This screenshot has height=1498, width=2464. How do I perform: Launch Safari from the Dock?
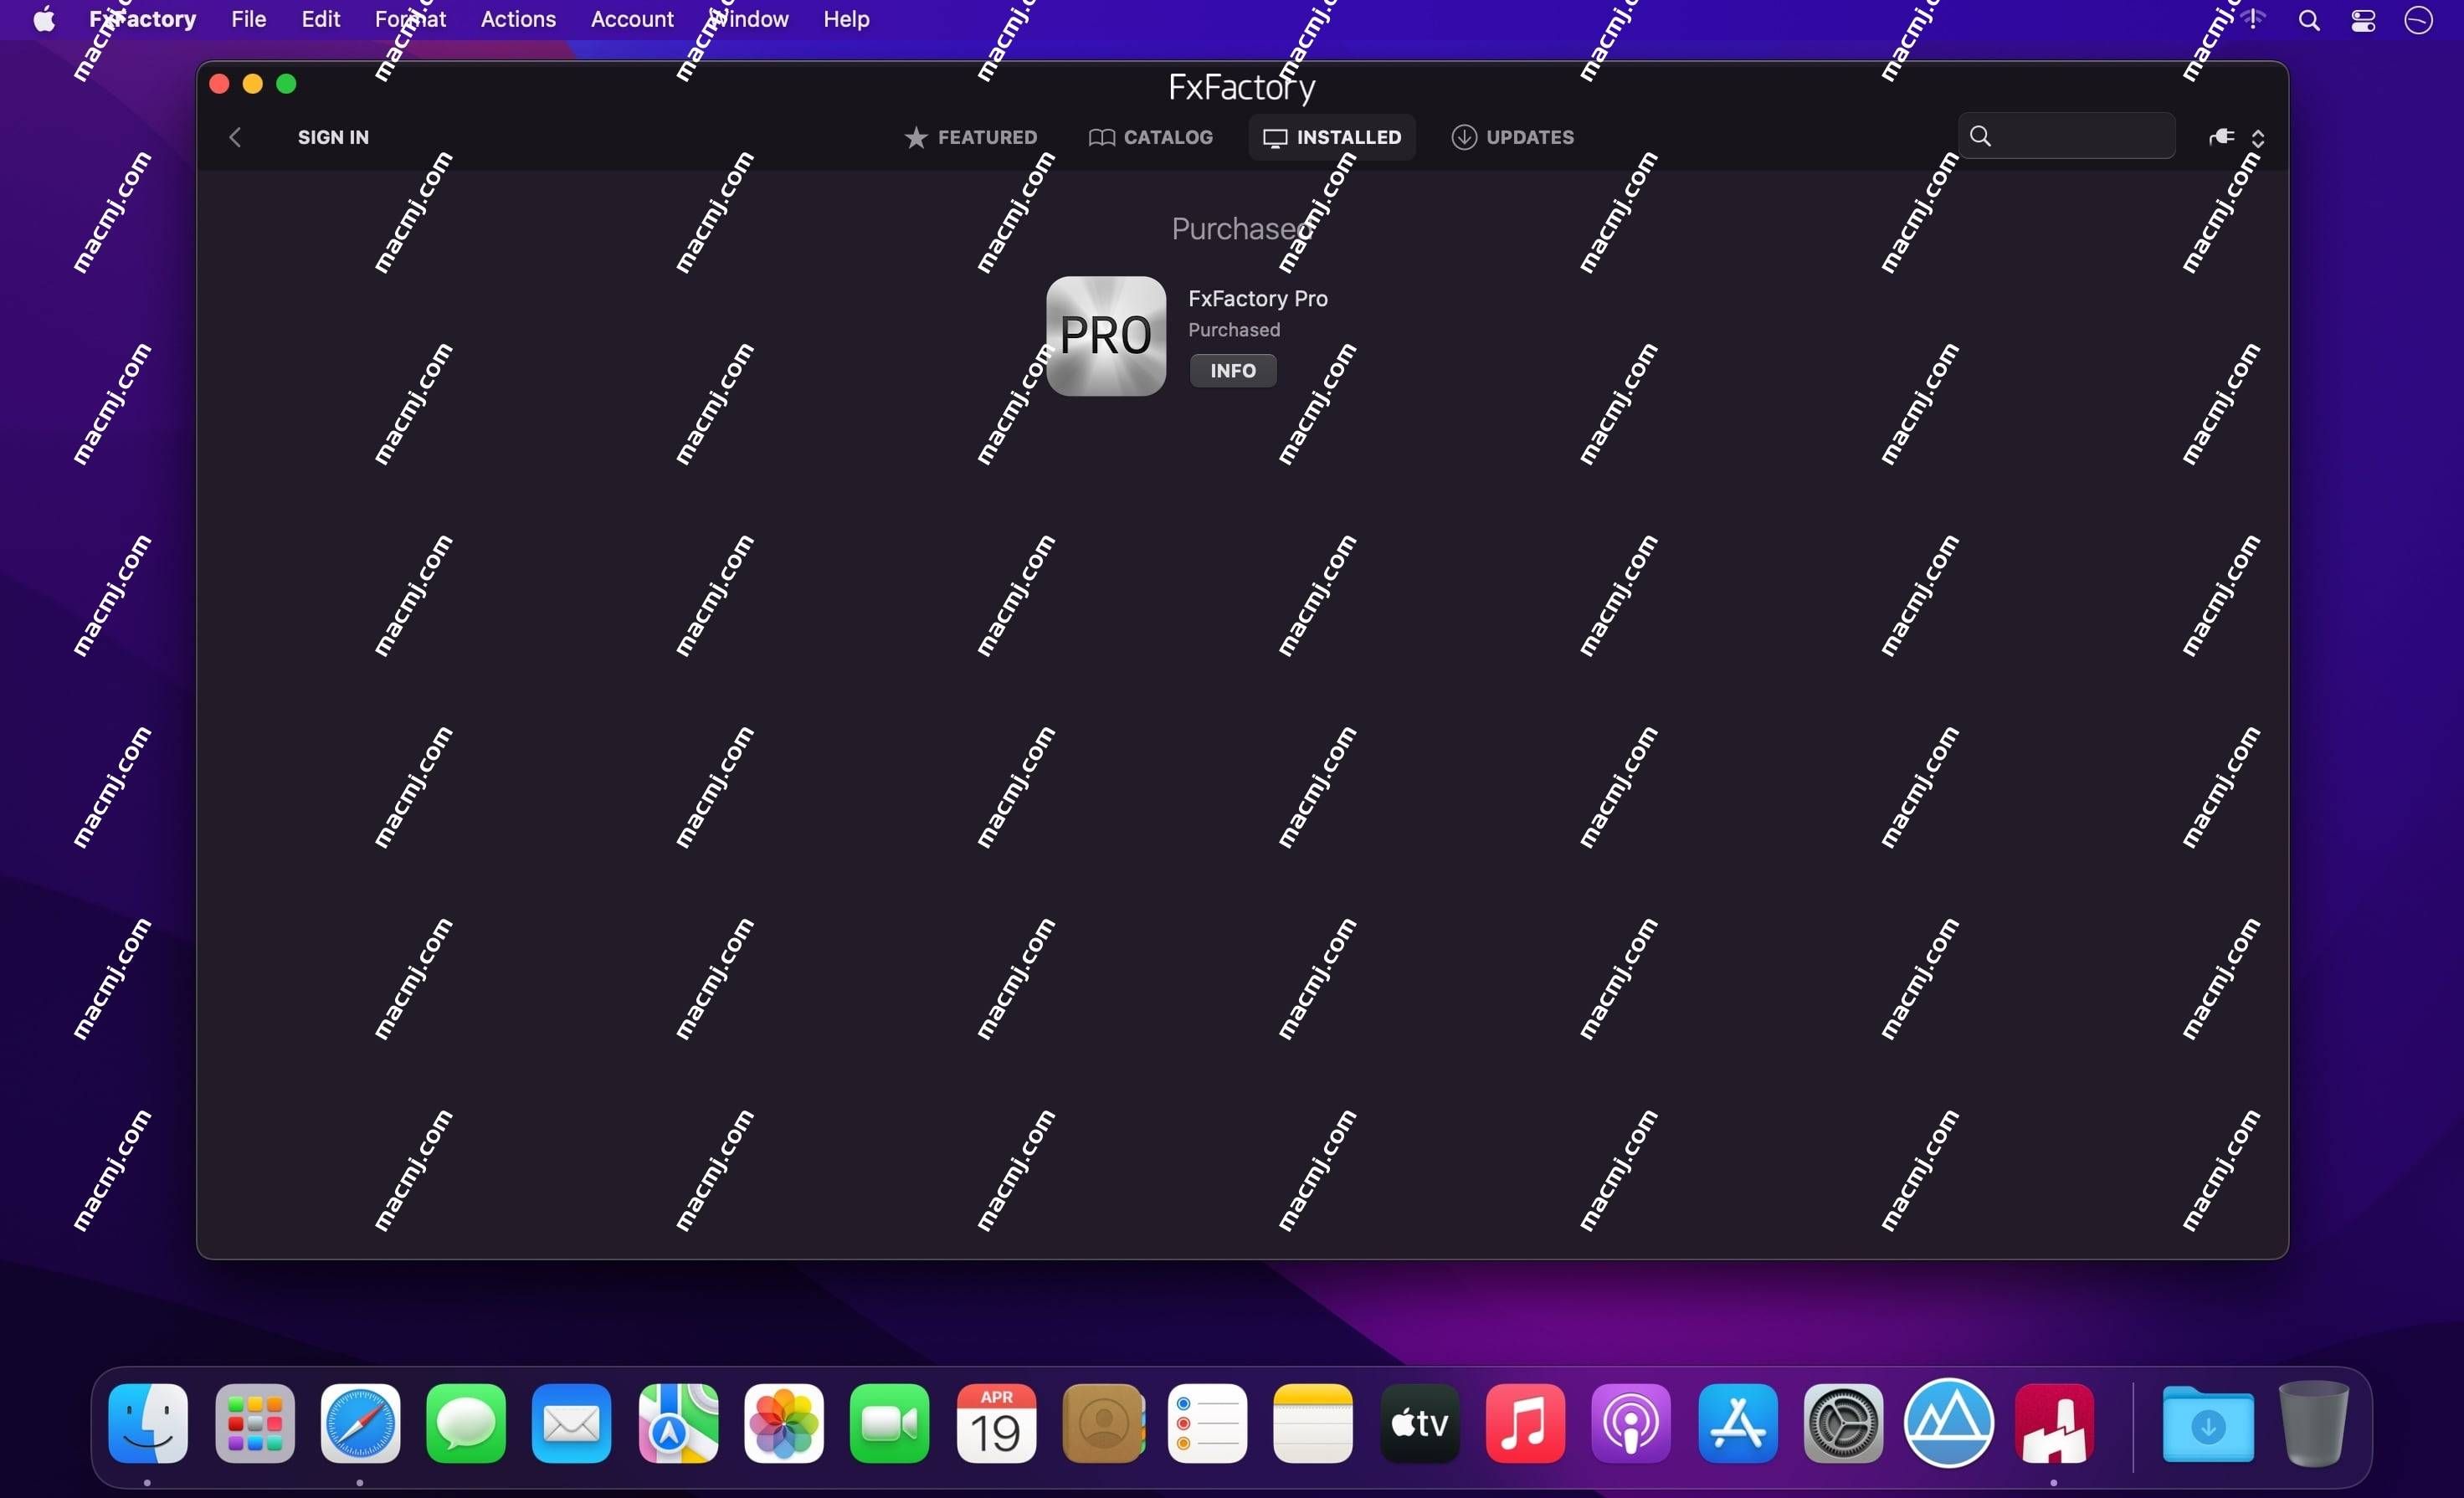point(360,1424)
